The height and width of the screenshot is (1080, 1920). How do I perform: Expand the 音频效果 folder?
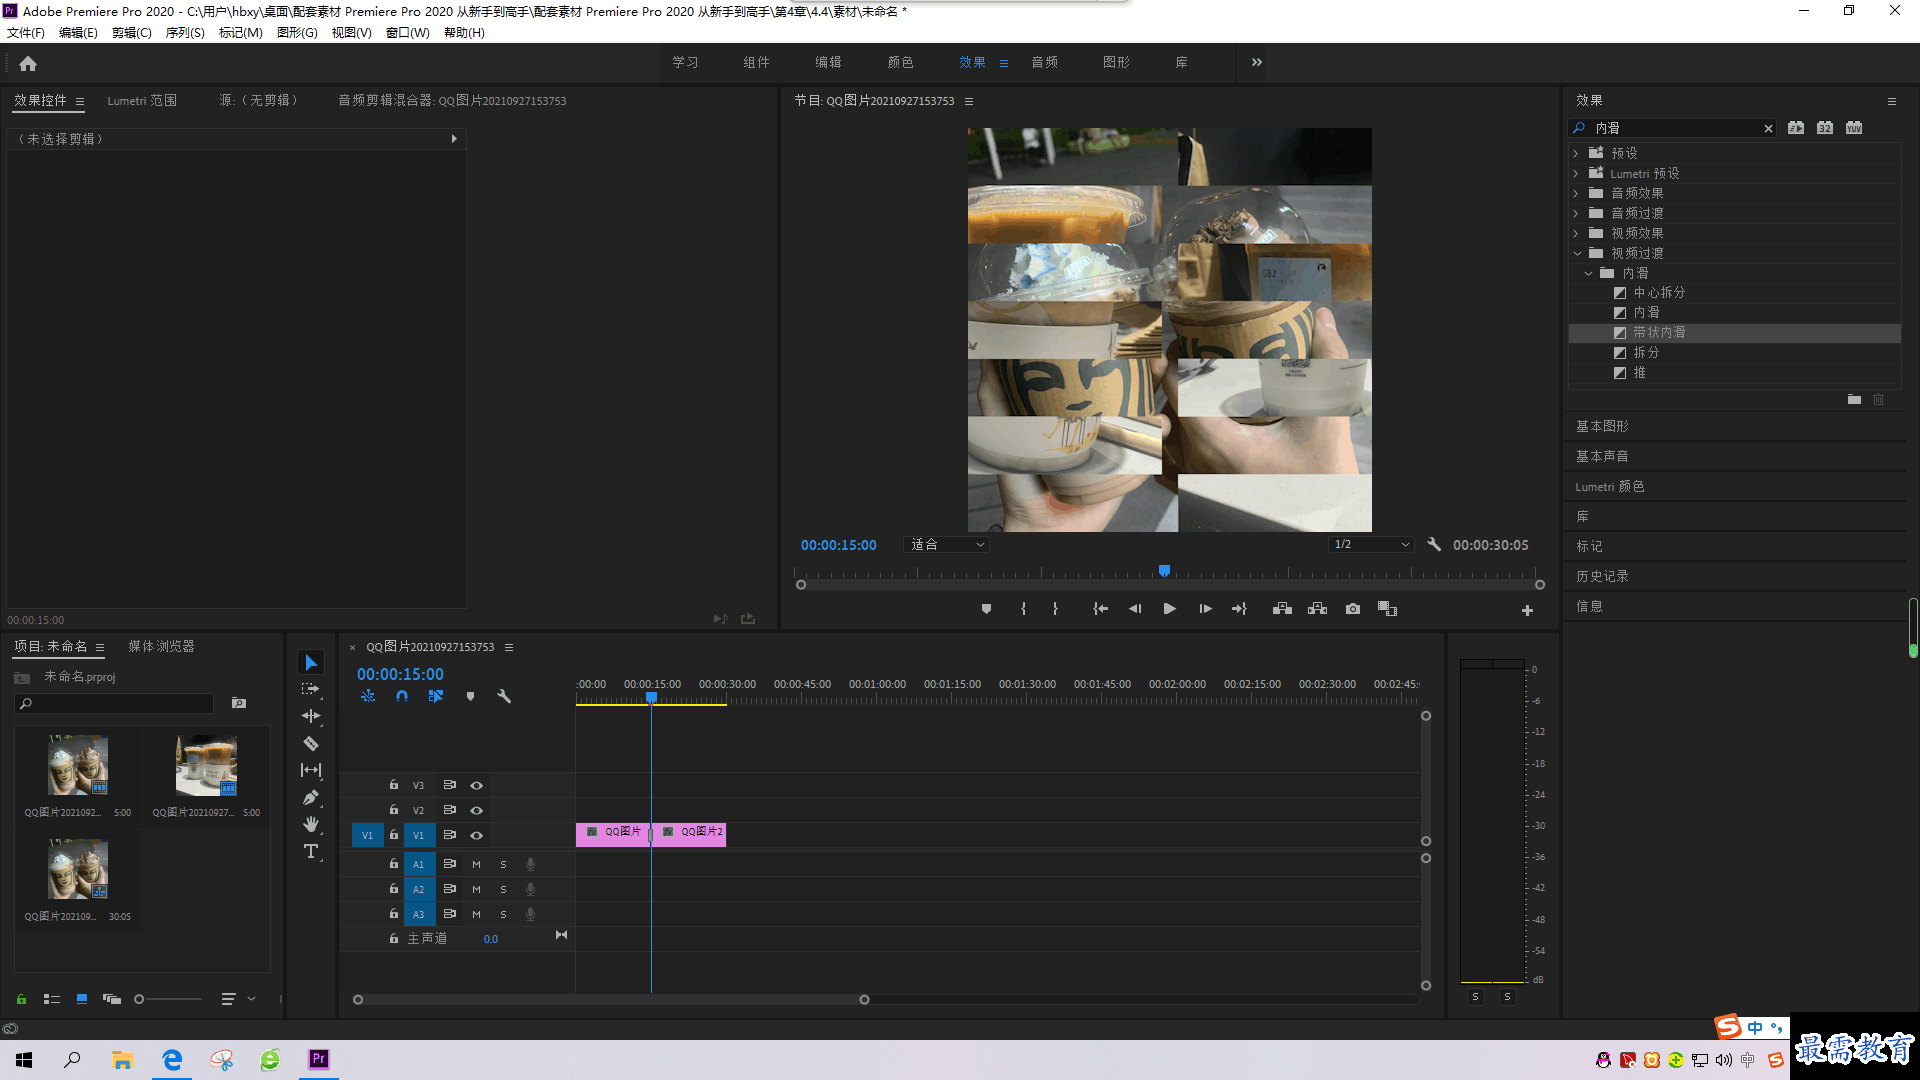pos(1576,193)
